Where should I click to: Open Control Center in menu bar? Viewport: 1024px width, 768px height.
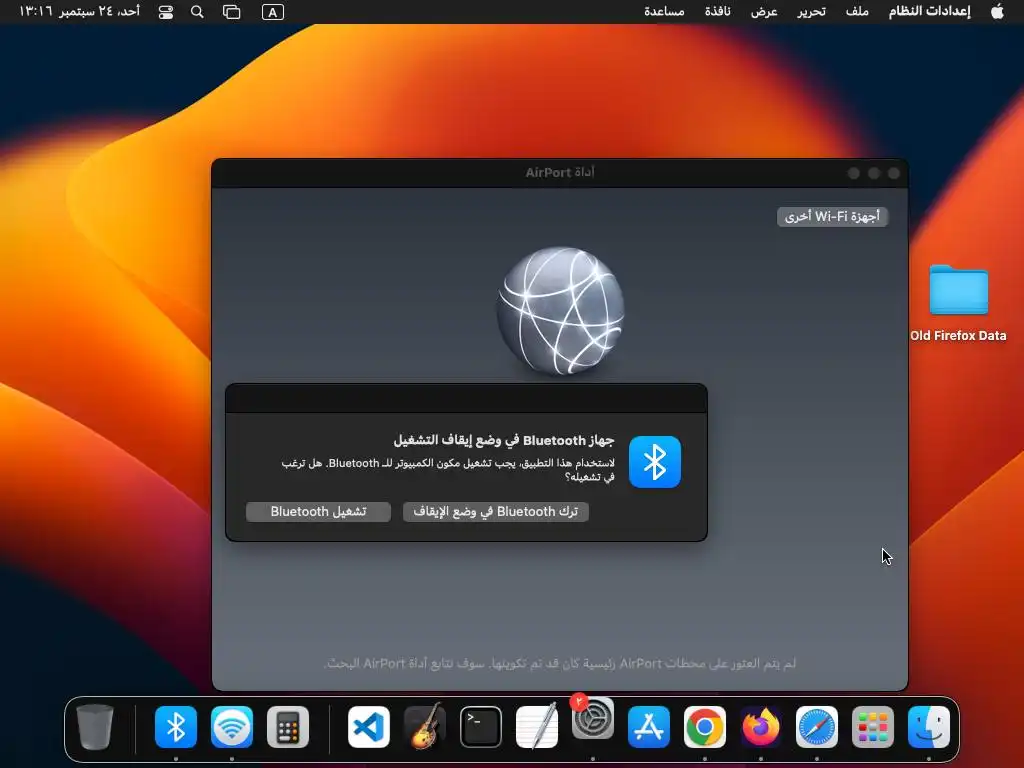coord(166,12)
